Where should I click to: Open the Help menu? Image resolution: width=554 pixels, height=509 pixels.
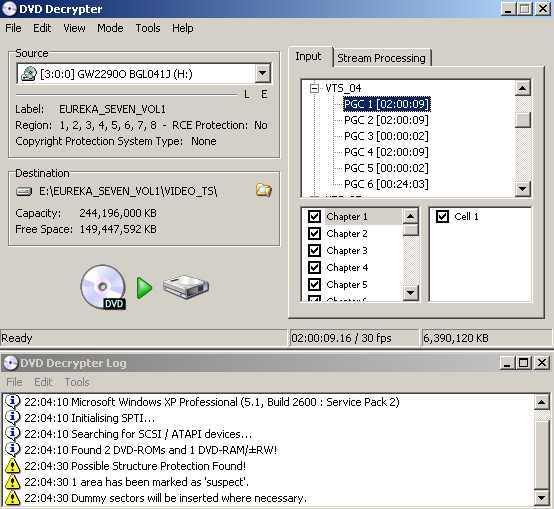183,28
